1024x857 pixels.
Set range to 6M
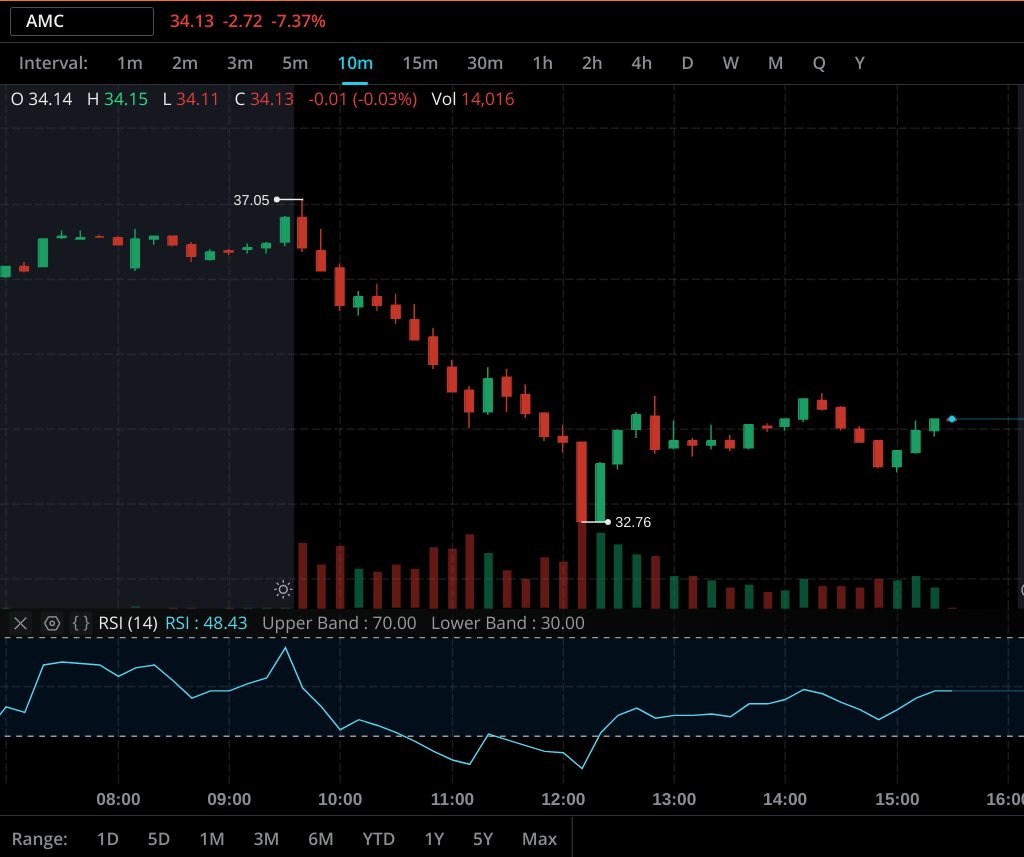pos(320,839)
